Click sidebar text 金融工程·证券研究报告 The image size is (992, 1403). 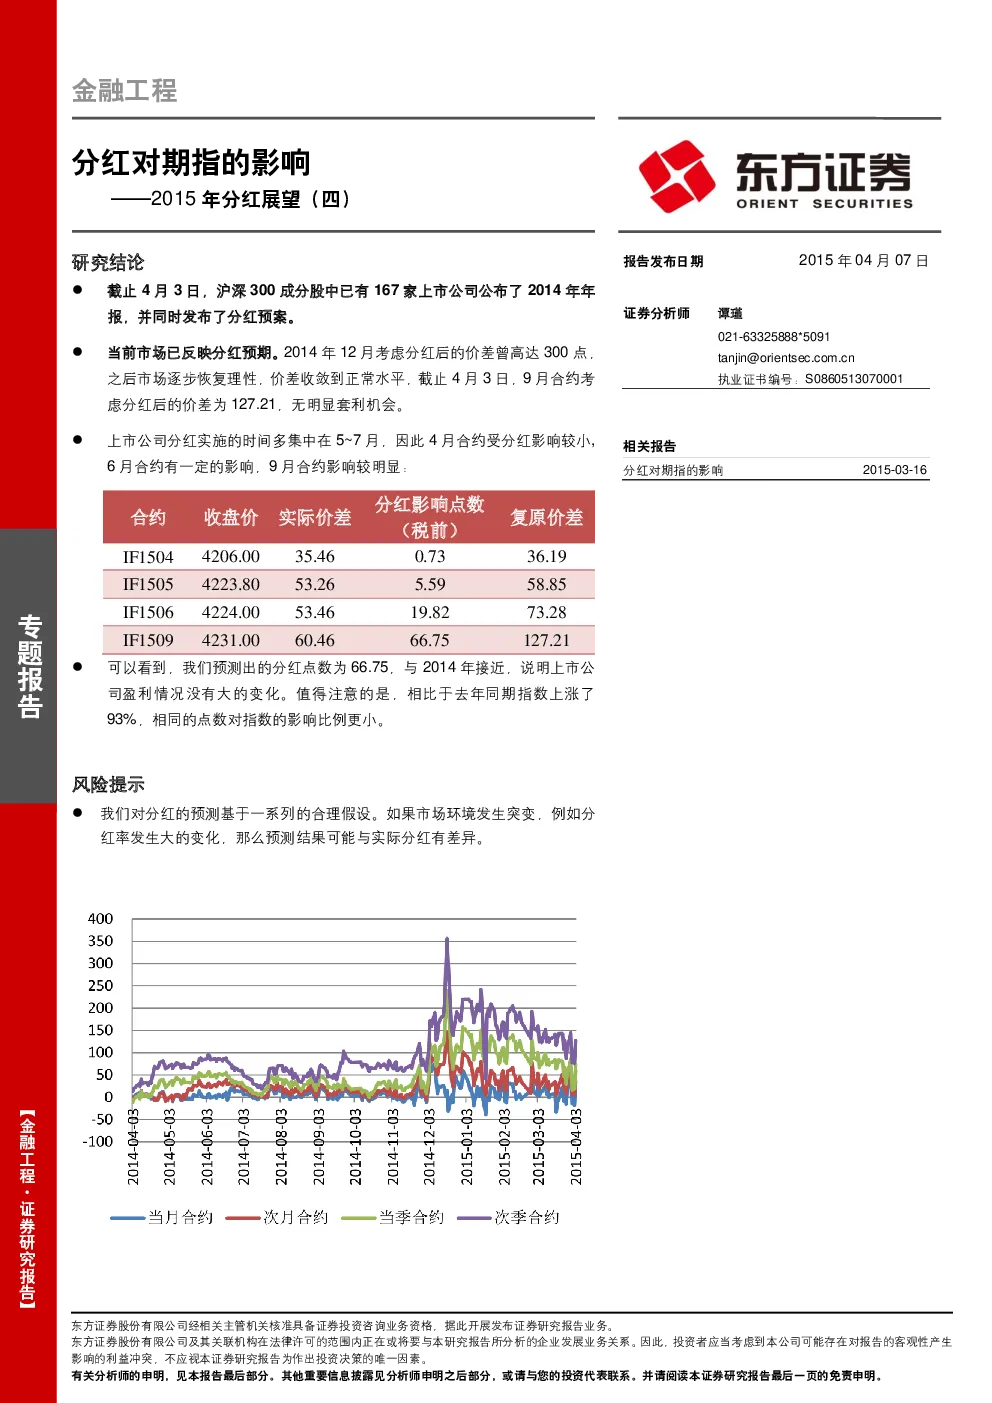(x=28, y=1207)
